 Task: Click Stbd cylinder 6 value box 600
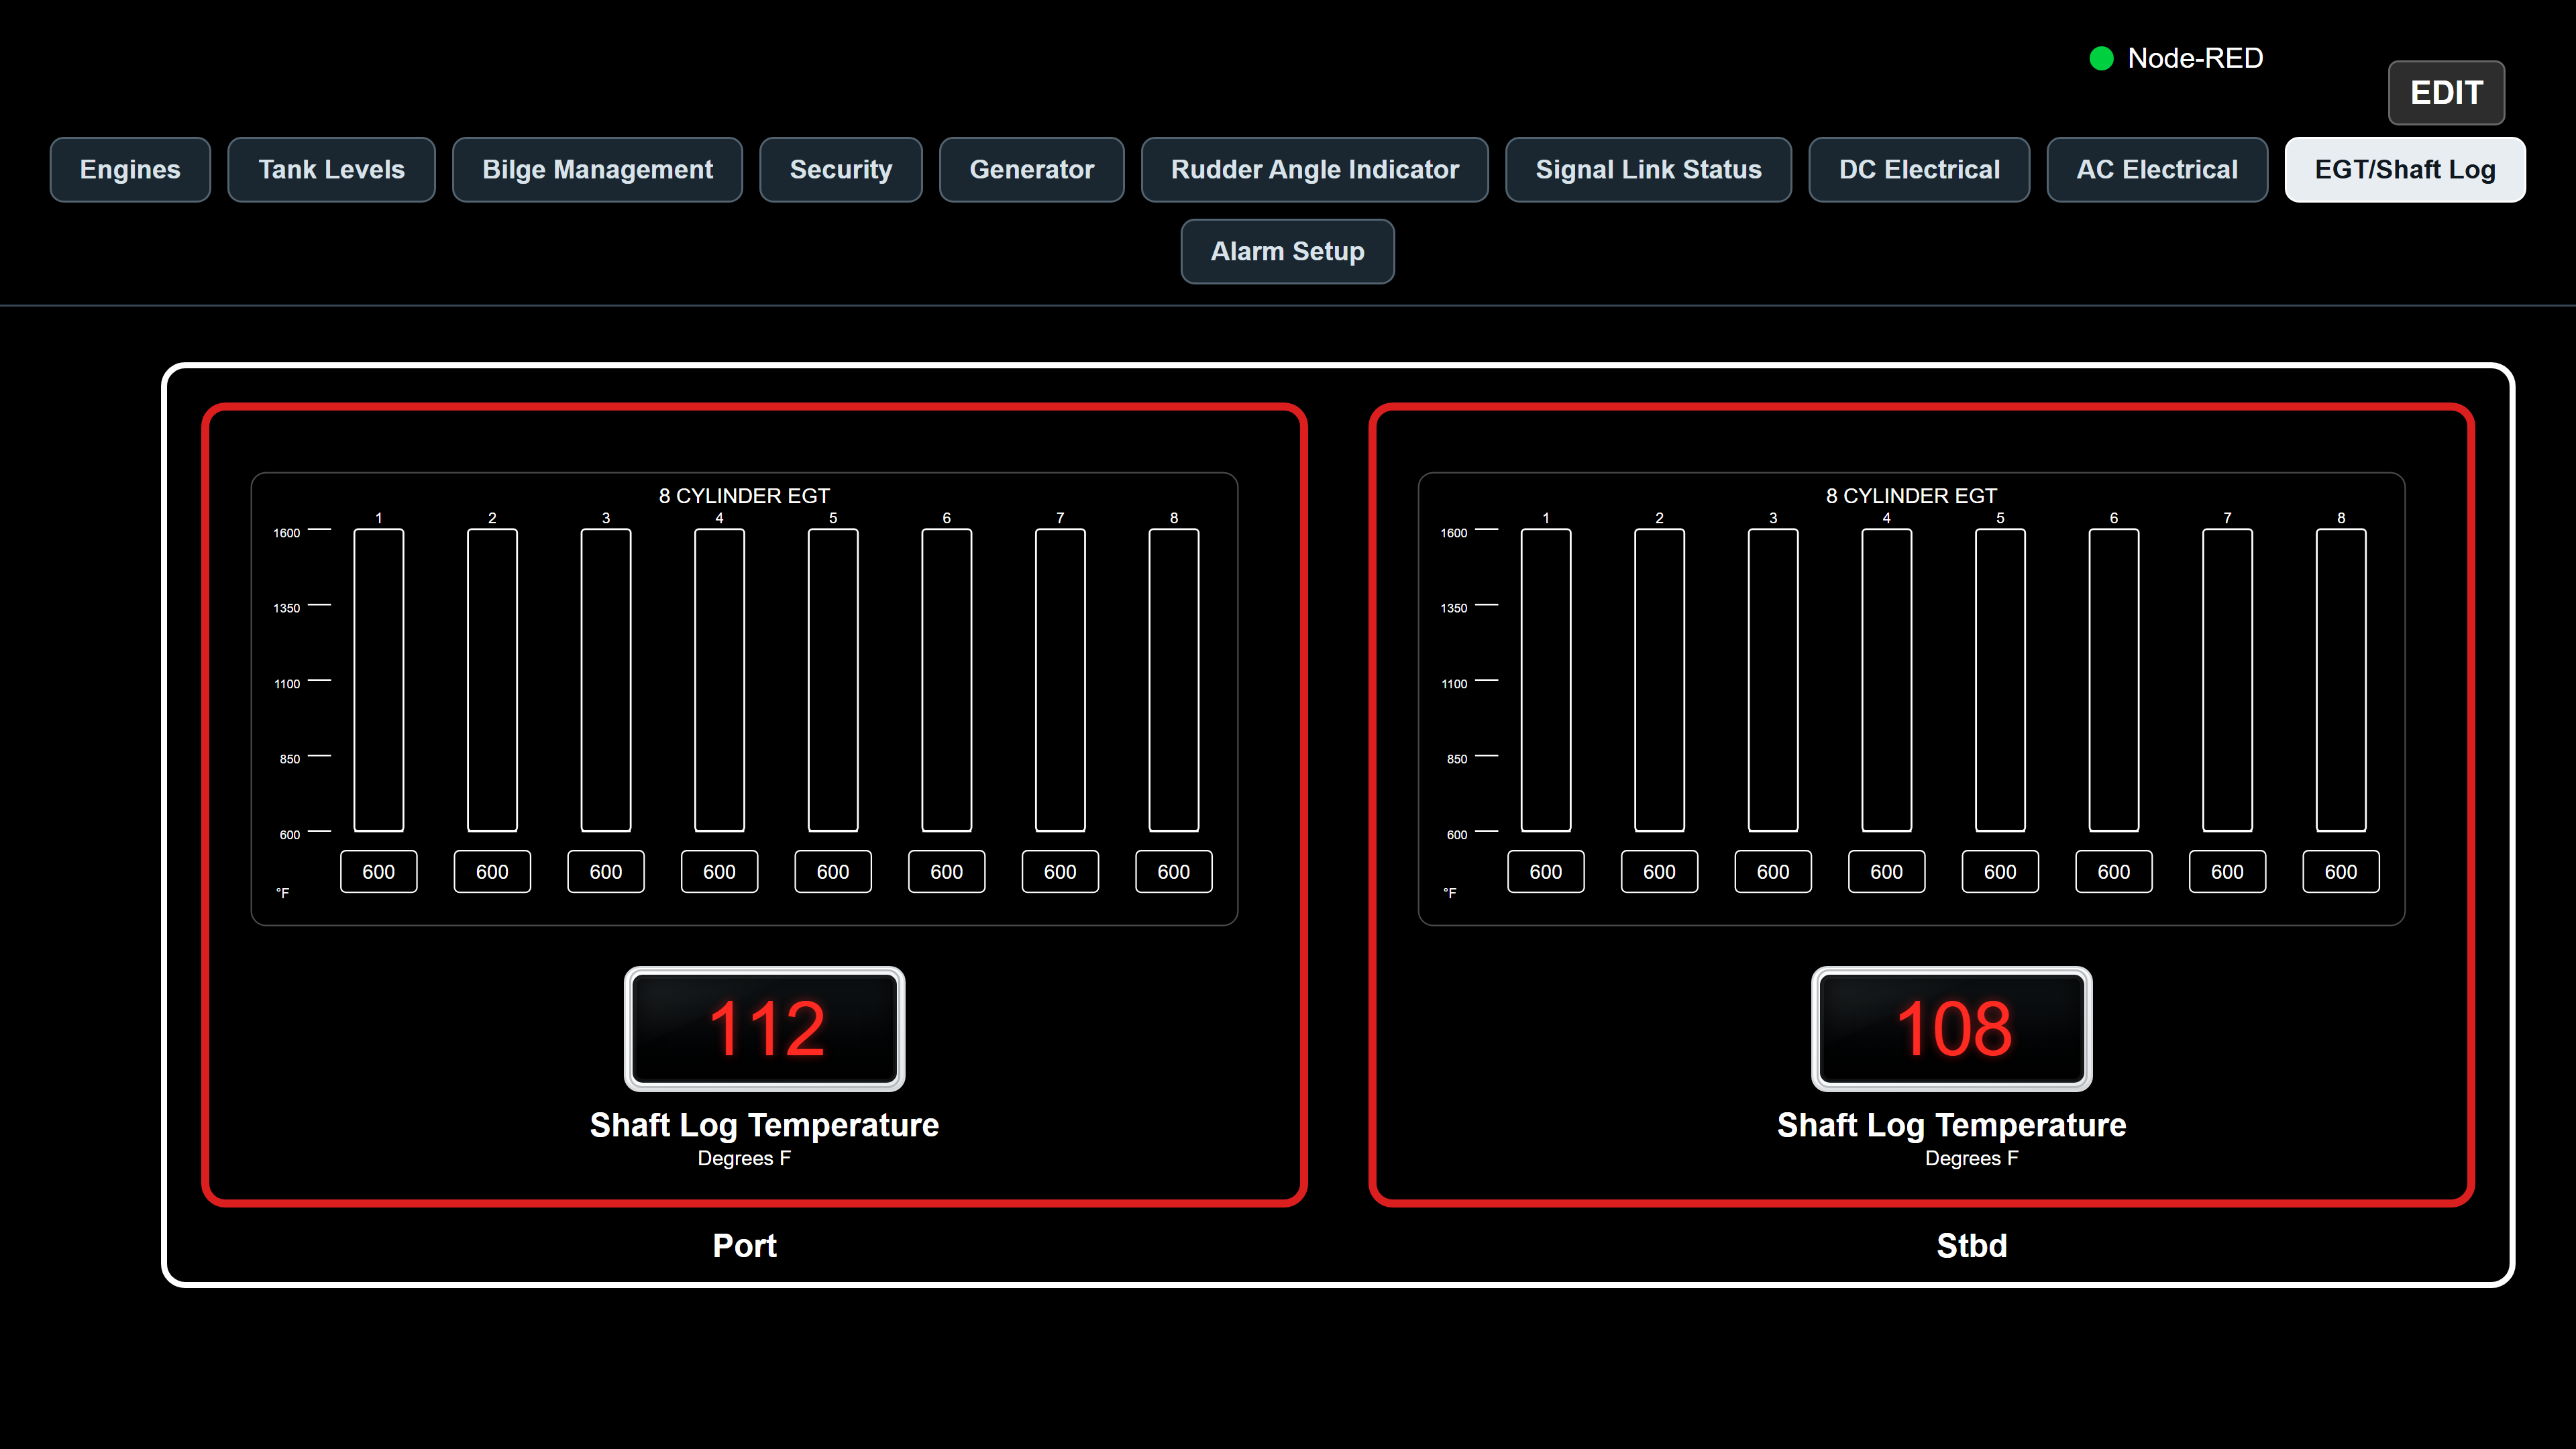coord(2114,872)
